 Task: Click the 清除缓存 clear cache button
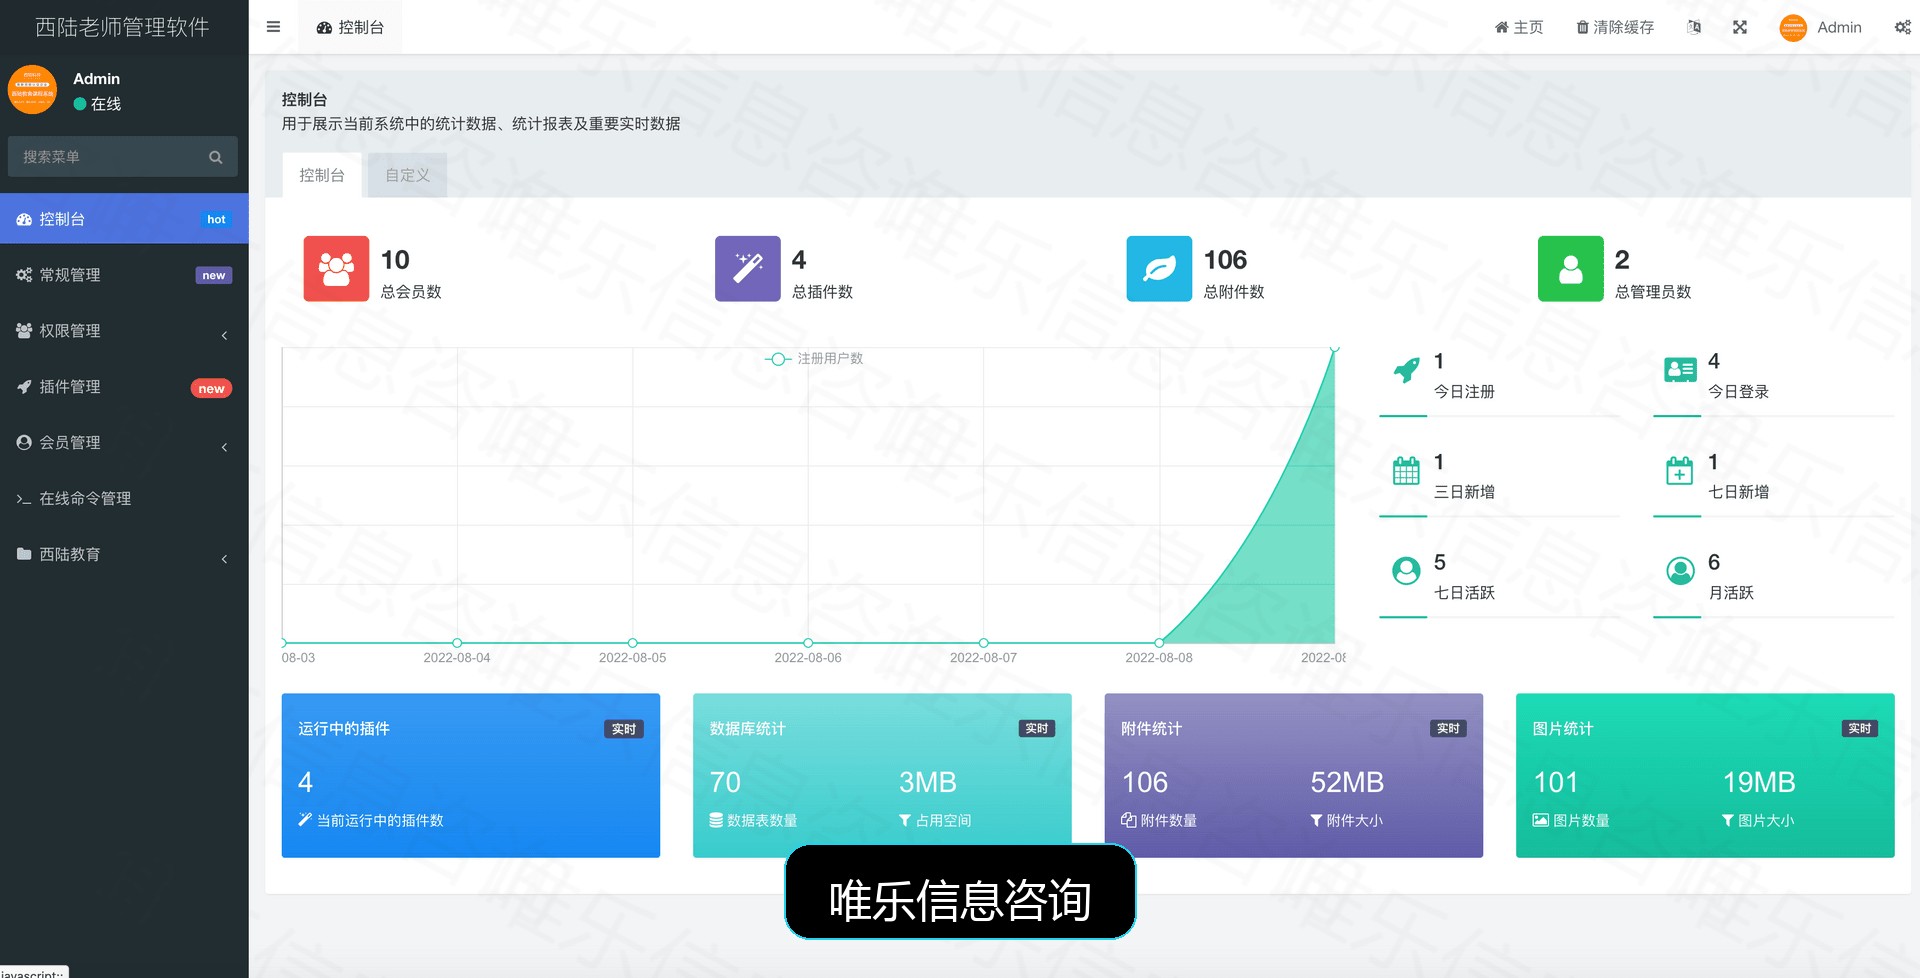[1615, 27]
